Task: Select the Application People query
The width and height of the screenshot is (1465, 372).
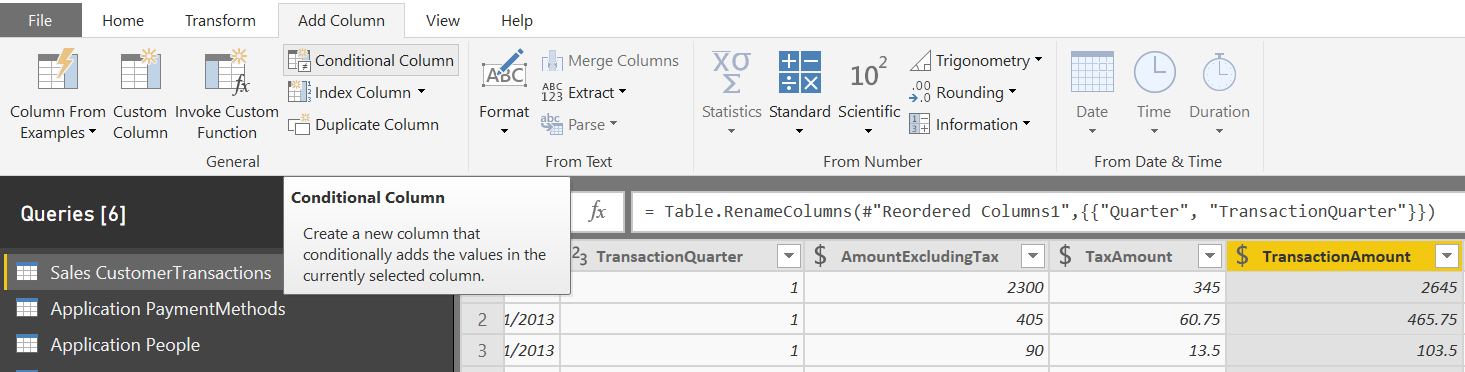Action: coord(125,345)
